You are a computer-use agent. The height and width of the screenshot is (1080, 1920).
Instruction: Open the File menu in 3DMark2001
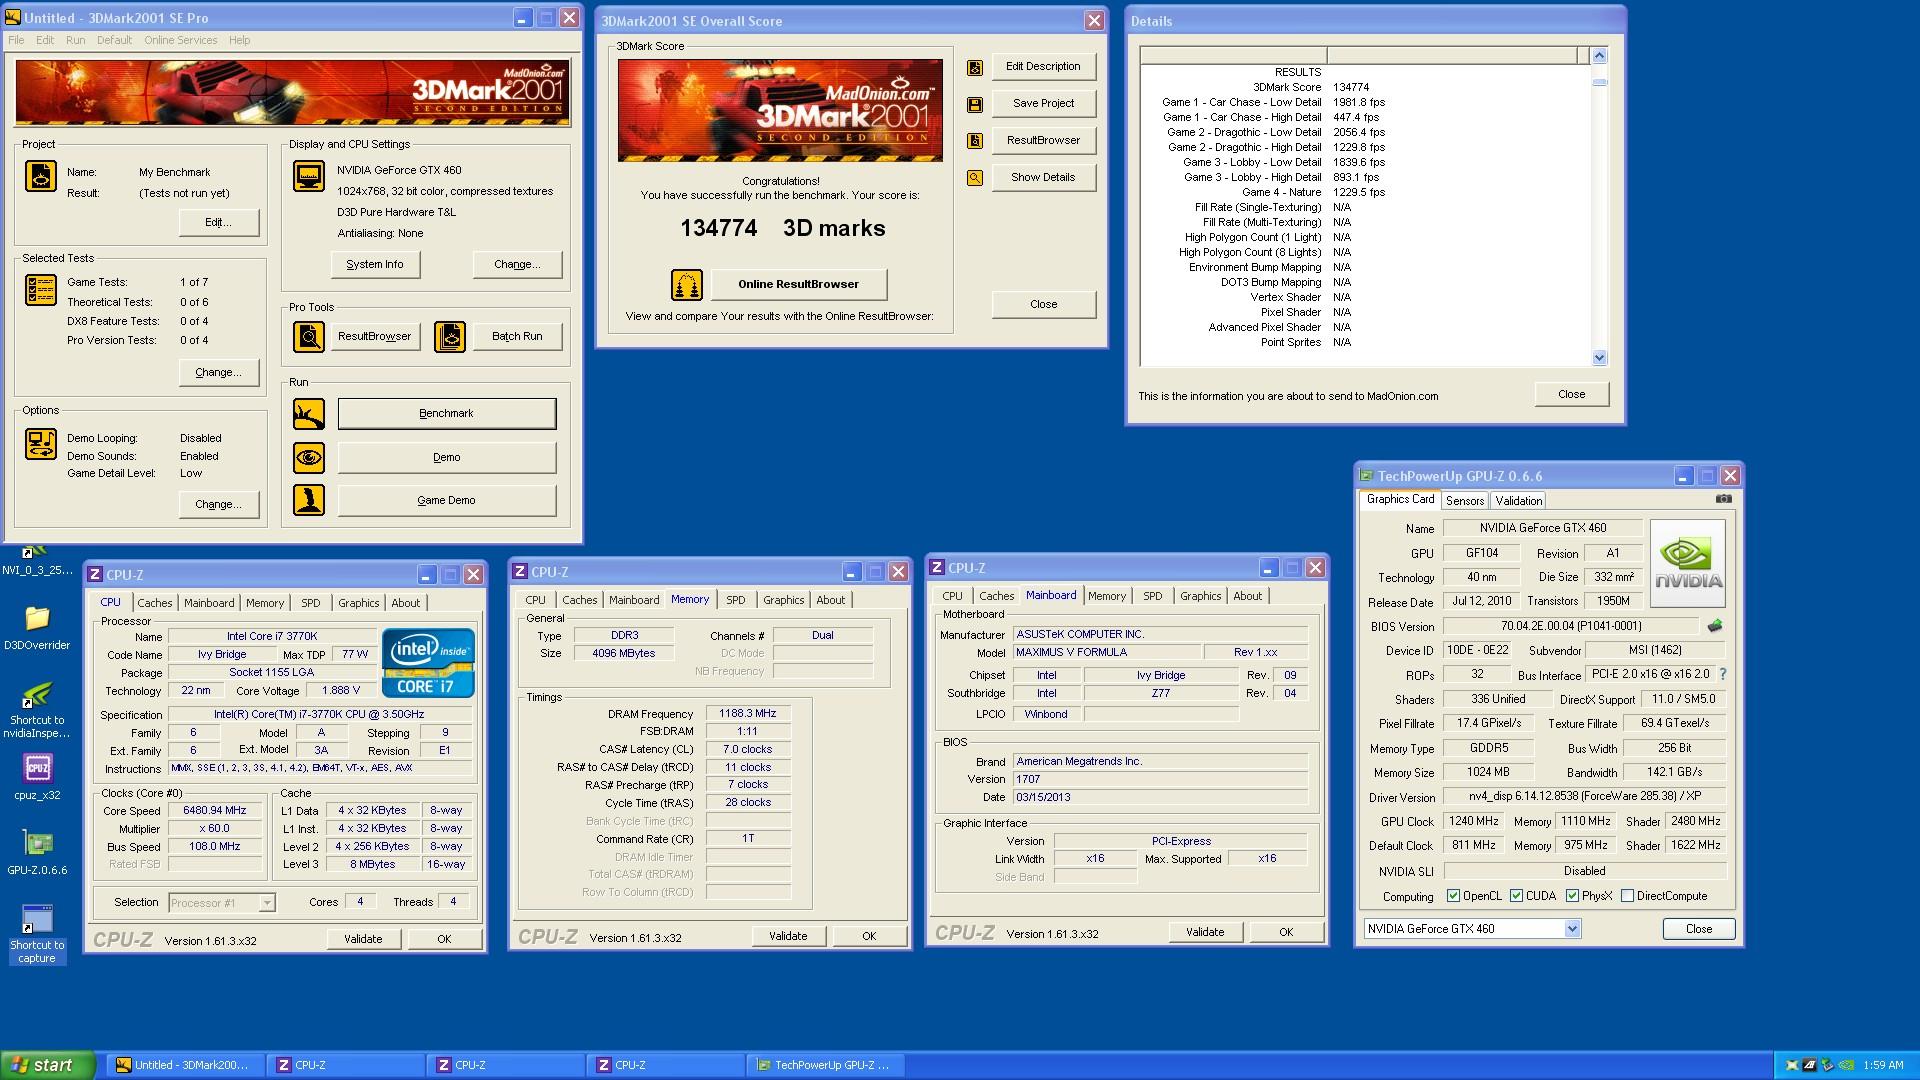pyautogui.click(x=16, y=40)
